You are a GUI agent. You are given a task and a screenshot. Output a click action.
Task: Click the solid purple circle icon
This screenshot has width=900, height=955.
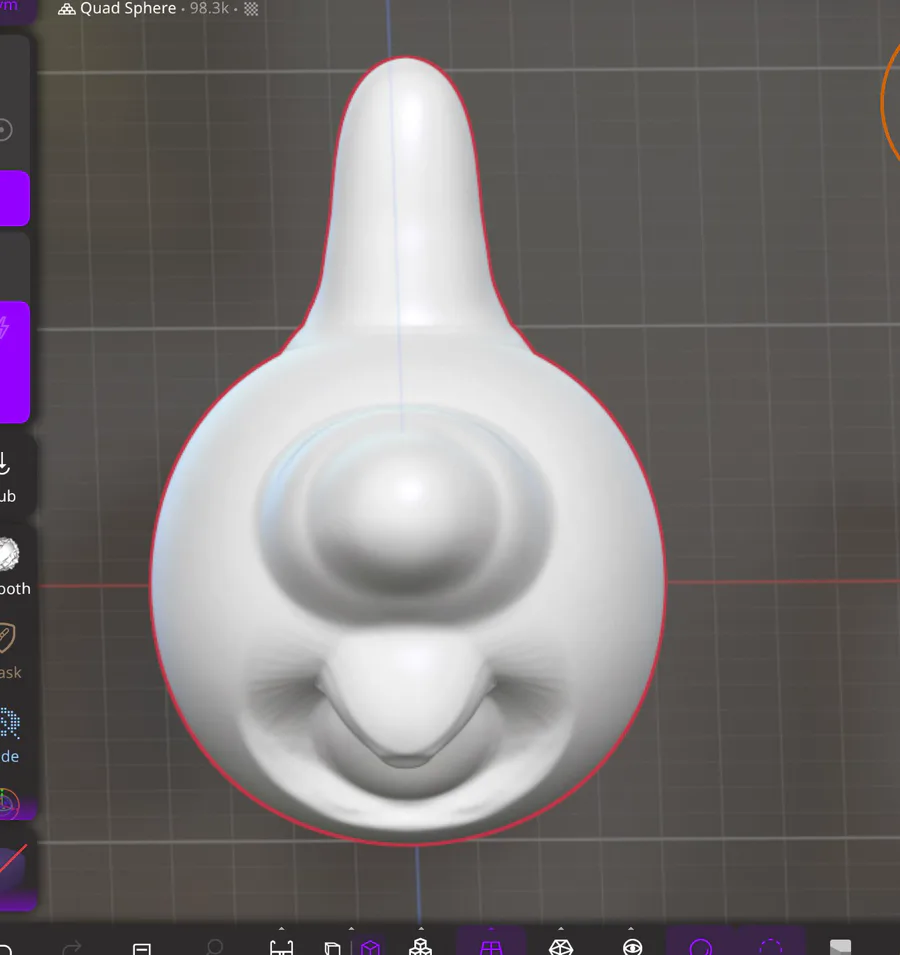point(700,948)
